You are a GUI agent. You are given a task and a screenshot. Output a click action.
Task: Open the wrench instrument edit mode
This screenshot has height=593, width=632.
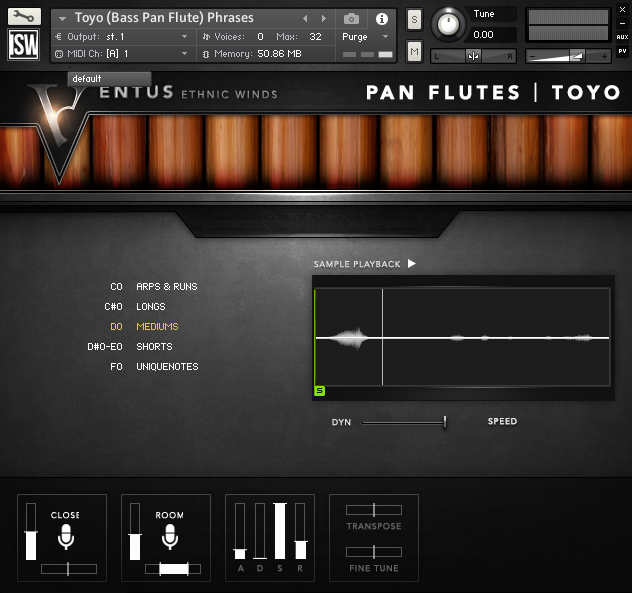coord(24,17)
